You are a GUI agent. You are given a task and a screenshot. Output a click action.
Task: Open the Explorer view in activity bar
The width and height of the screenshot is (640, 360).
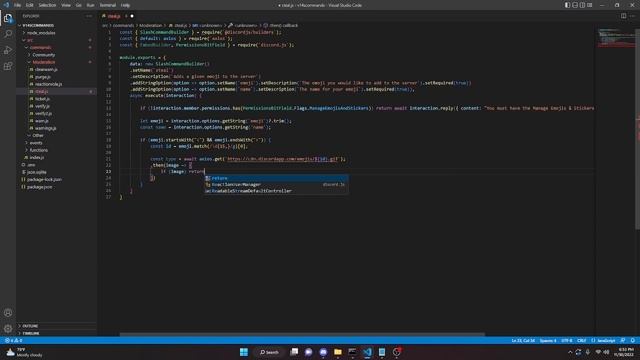pyautogui.click(x=8, y=18)
